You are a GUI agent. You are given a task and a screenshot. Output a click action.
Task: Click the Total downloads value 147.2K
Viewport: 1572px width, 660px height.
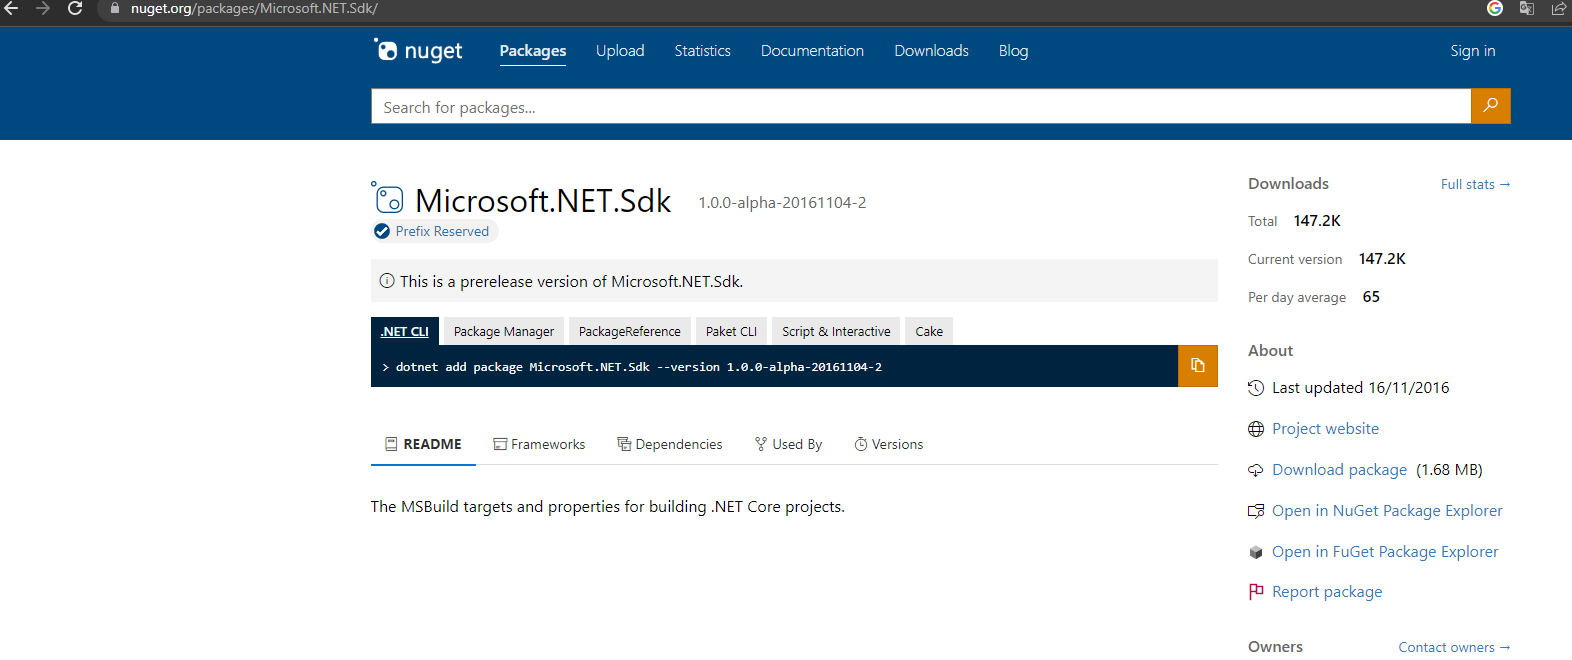tap(1317, 221)
